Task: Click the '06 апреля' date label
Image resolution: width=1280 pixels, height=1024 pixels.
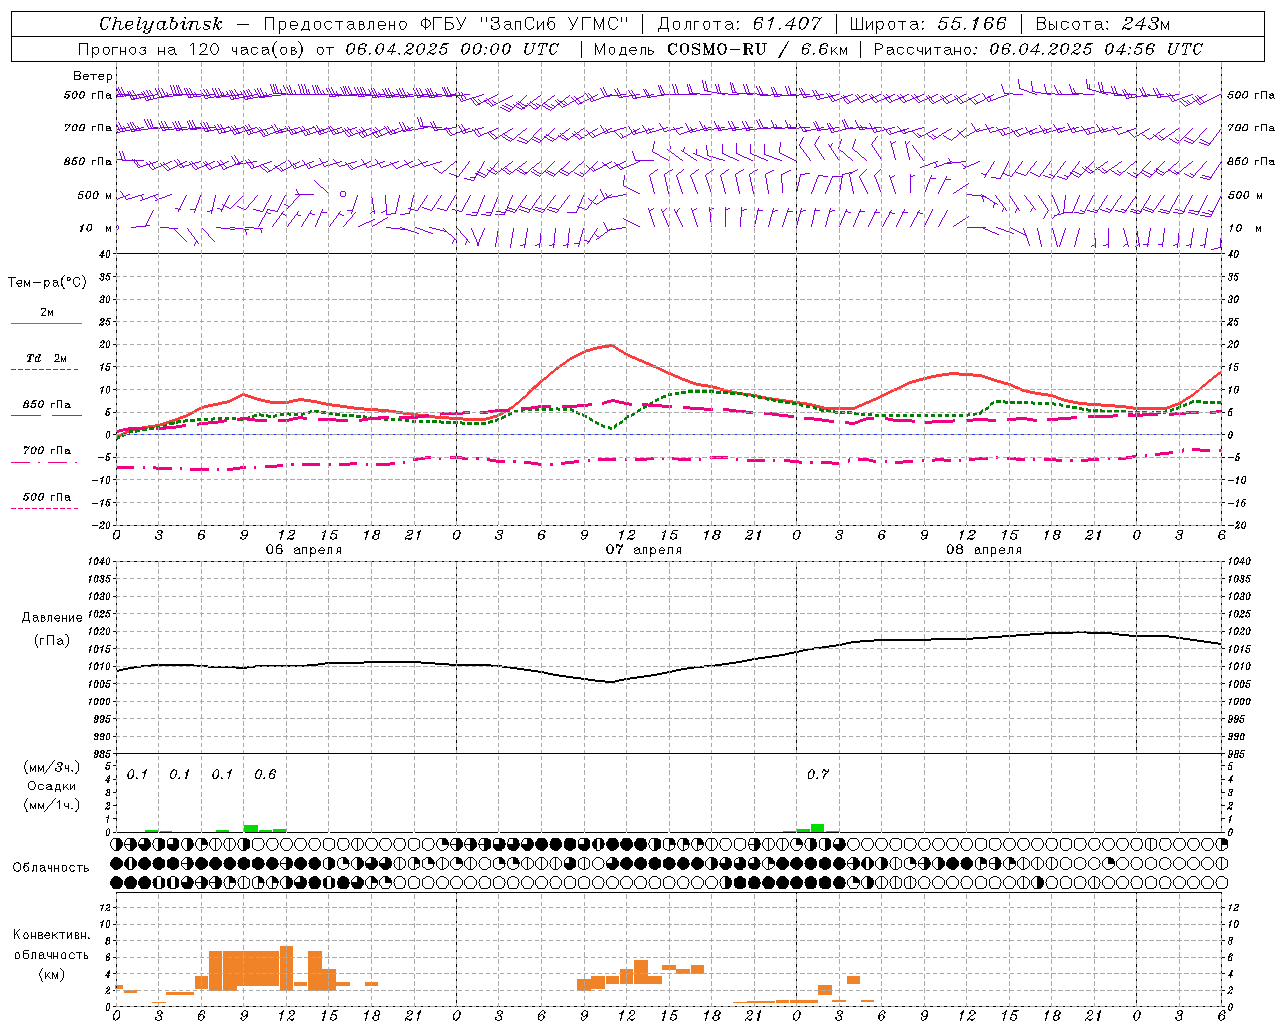Action: click(x=303, y=550)
